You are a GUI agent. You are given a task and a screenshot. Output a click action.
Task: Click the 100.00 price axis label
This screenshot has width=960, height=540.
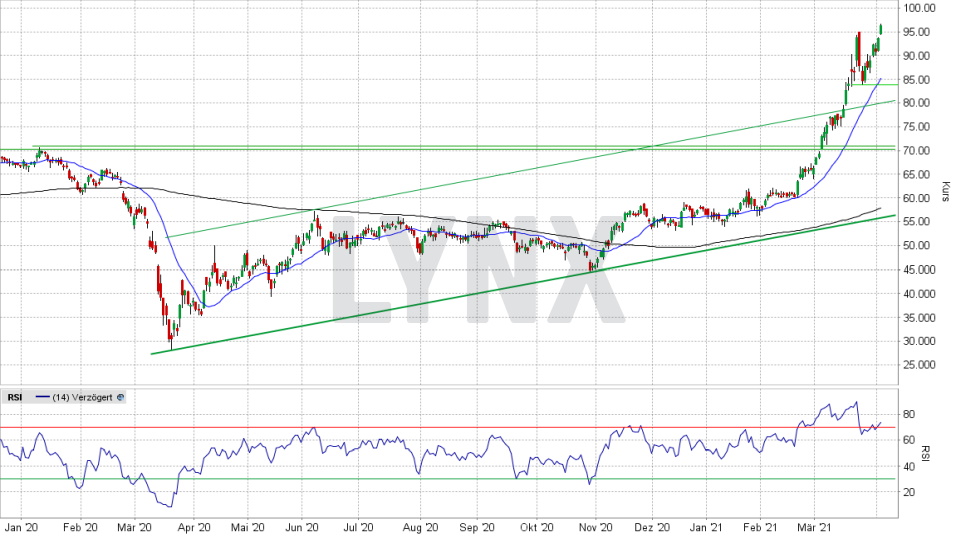click(920, 8)
